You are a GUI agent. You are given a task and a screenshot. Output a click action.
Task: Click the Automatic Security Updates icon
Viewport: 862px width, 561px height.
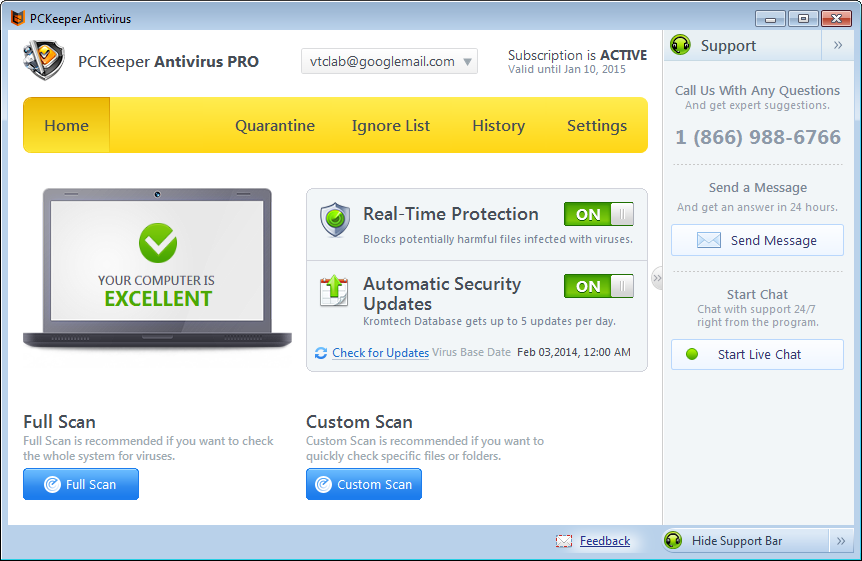click(x=334, y=290)
